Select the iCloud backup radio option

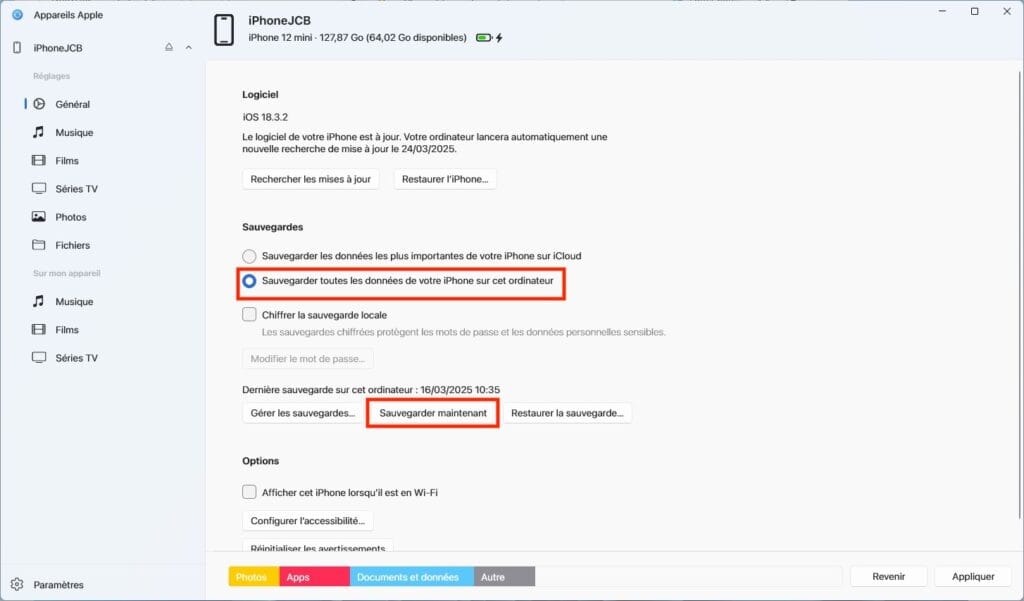[250, 256]
